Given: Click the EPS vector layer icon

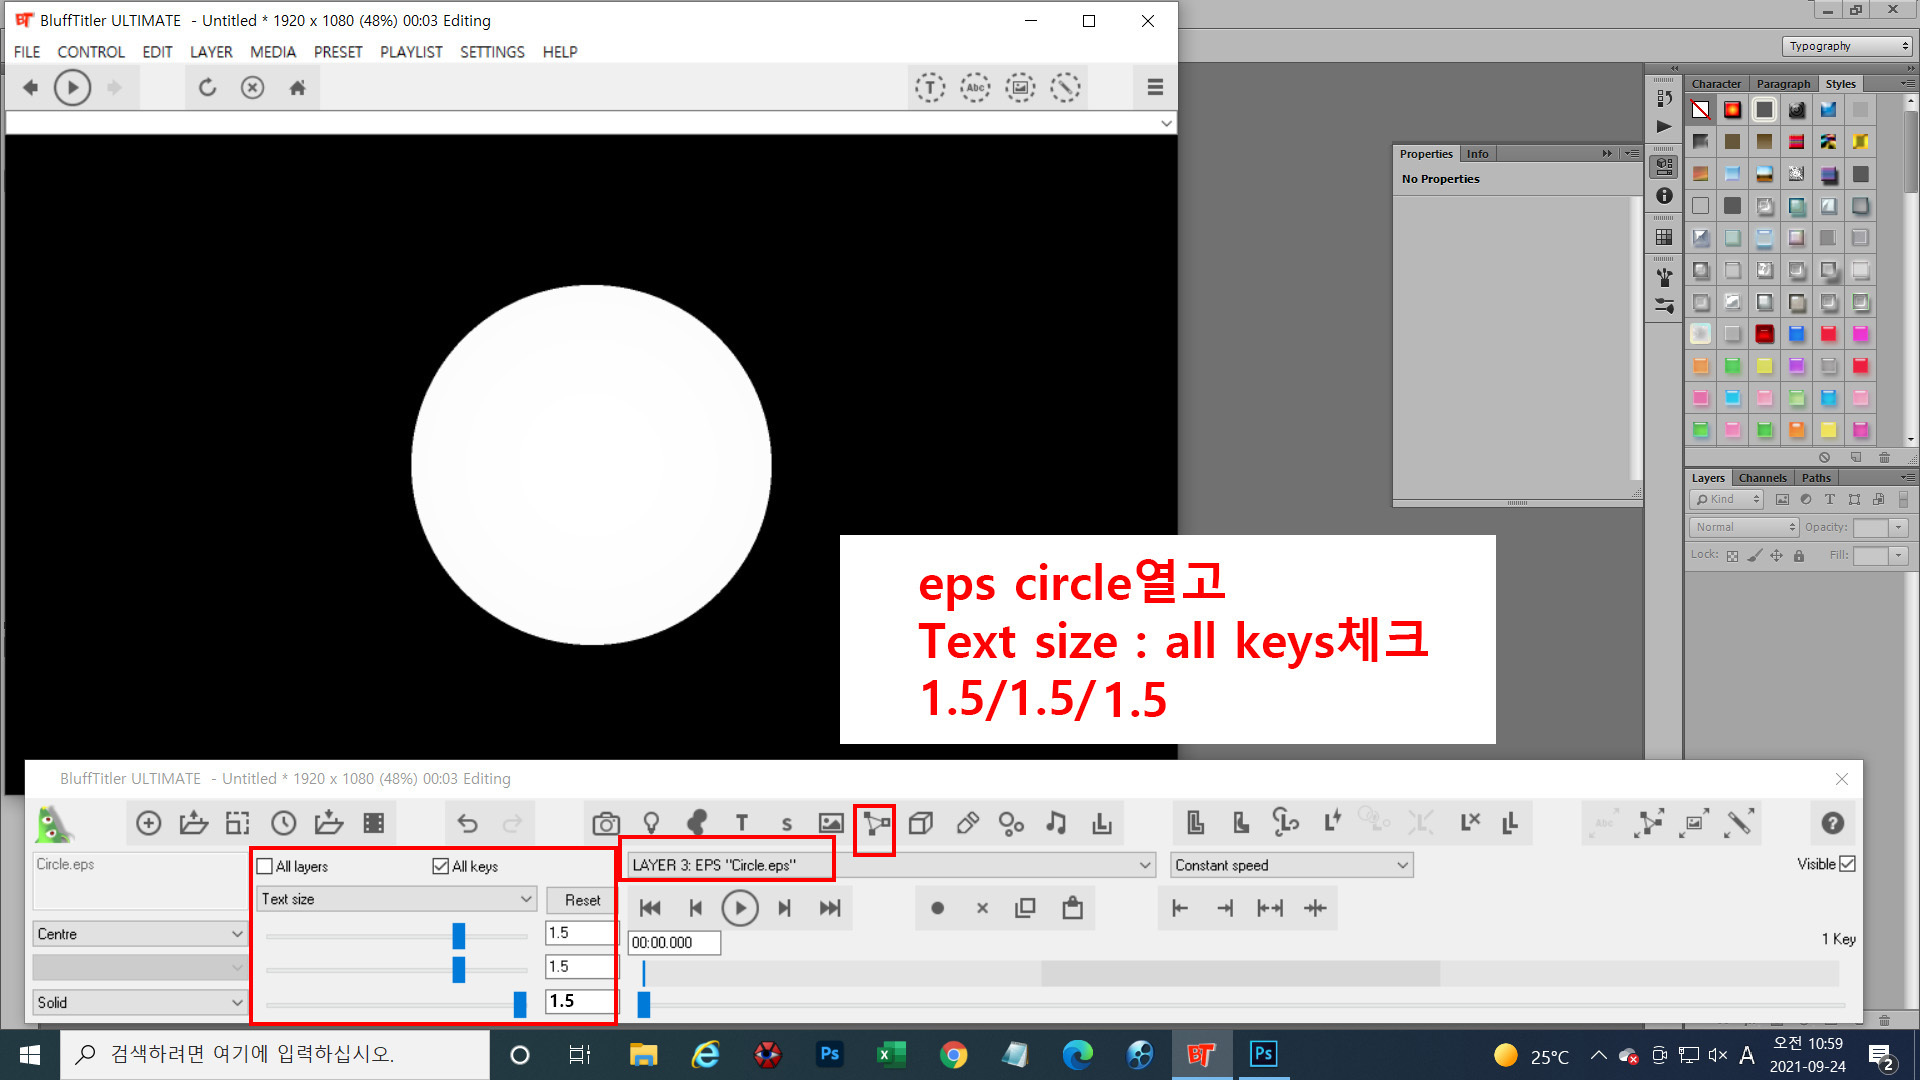Looking at the screenshot, I should click(876, 824).
